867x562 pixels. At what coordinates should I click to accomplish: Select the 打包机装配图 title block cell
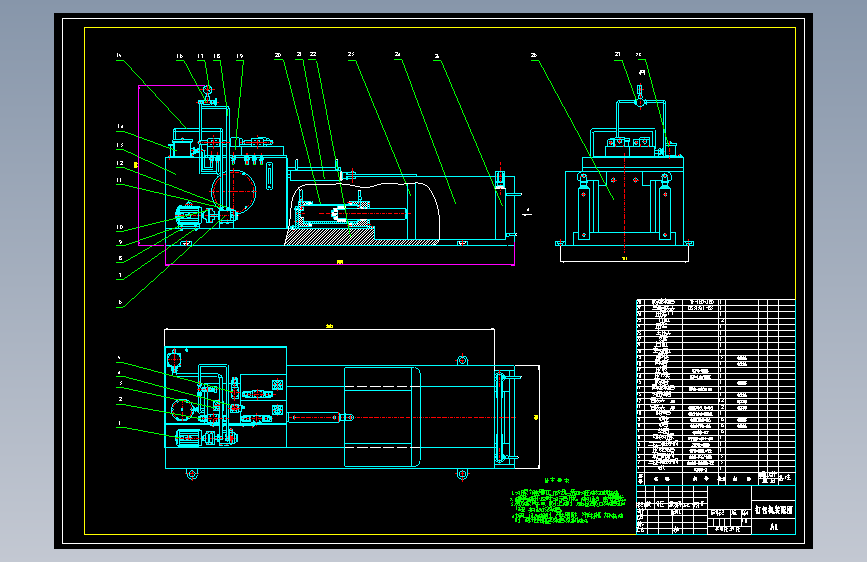tap(774, 510)
